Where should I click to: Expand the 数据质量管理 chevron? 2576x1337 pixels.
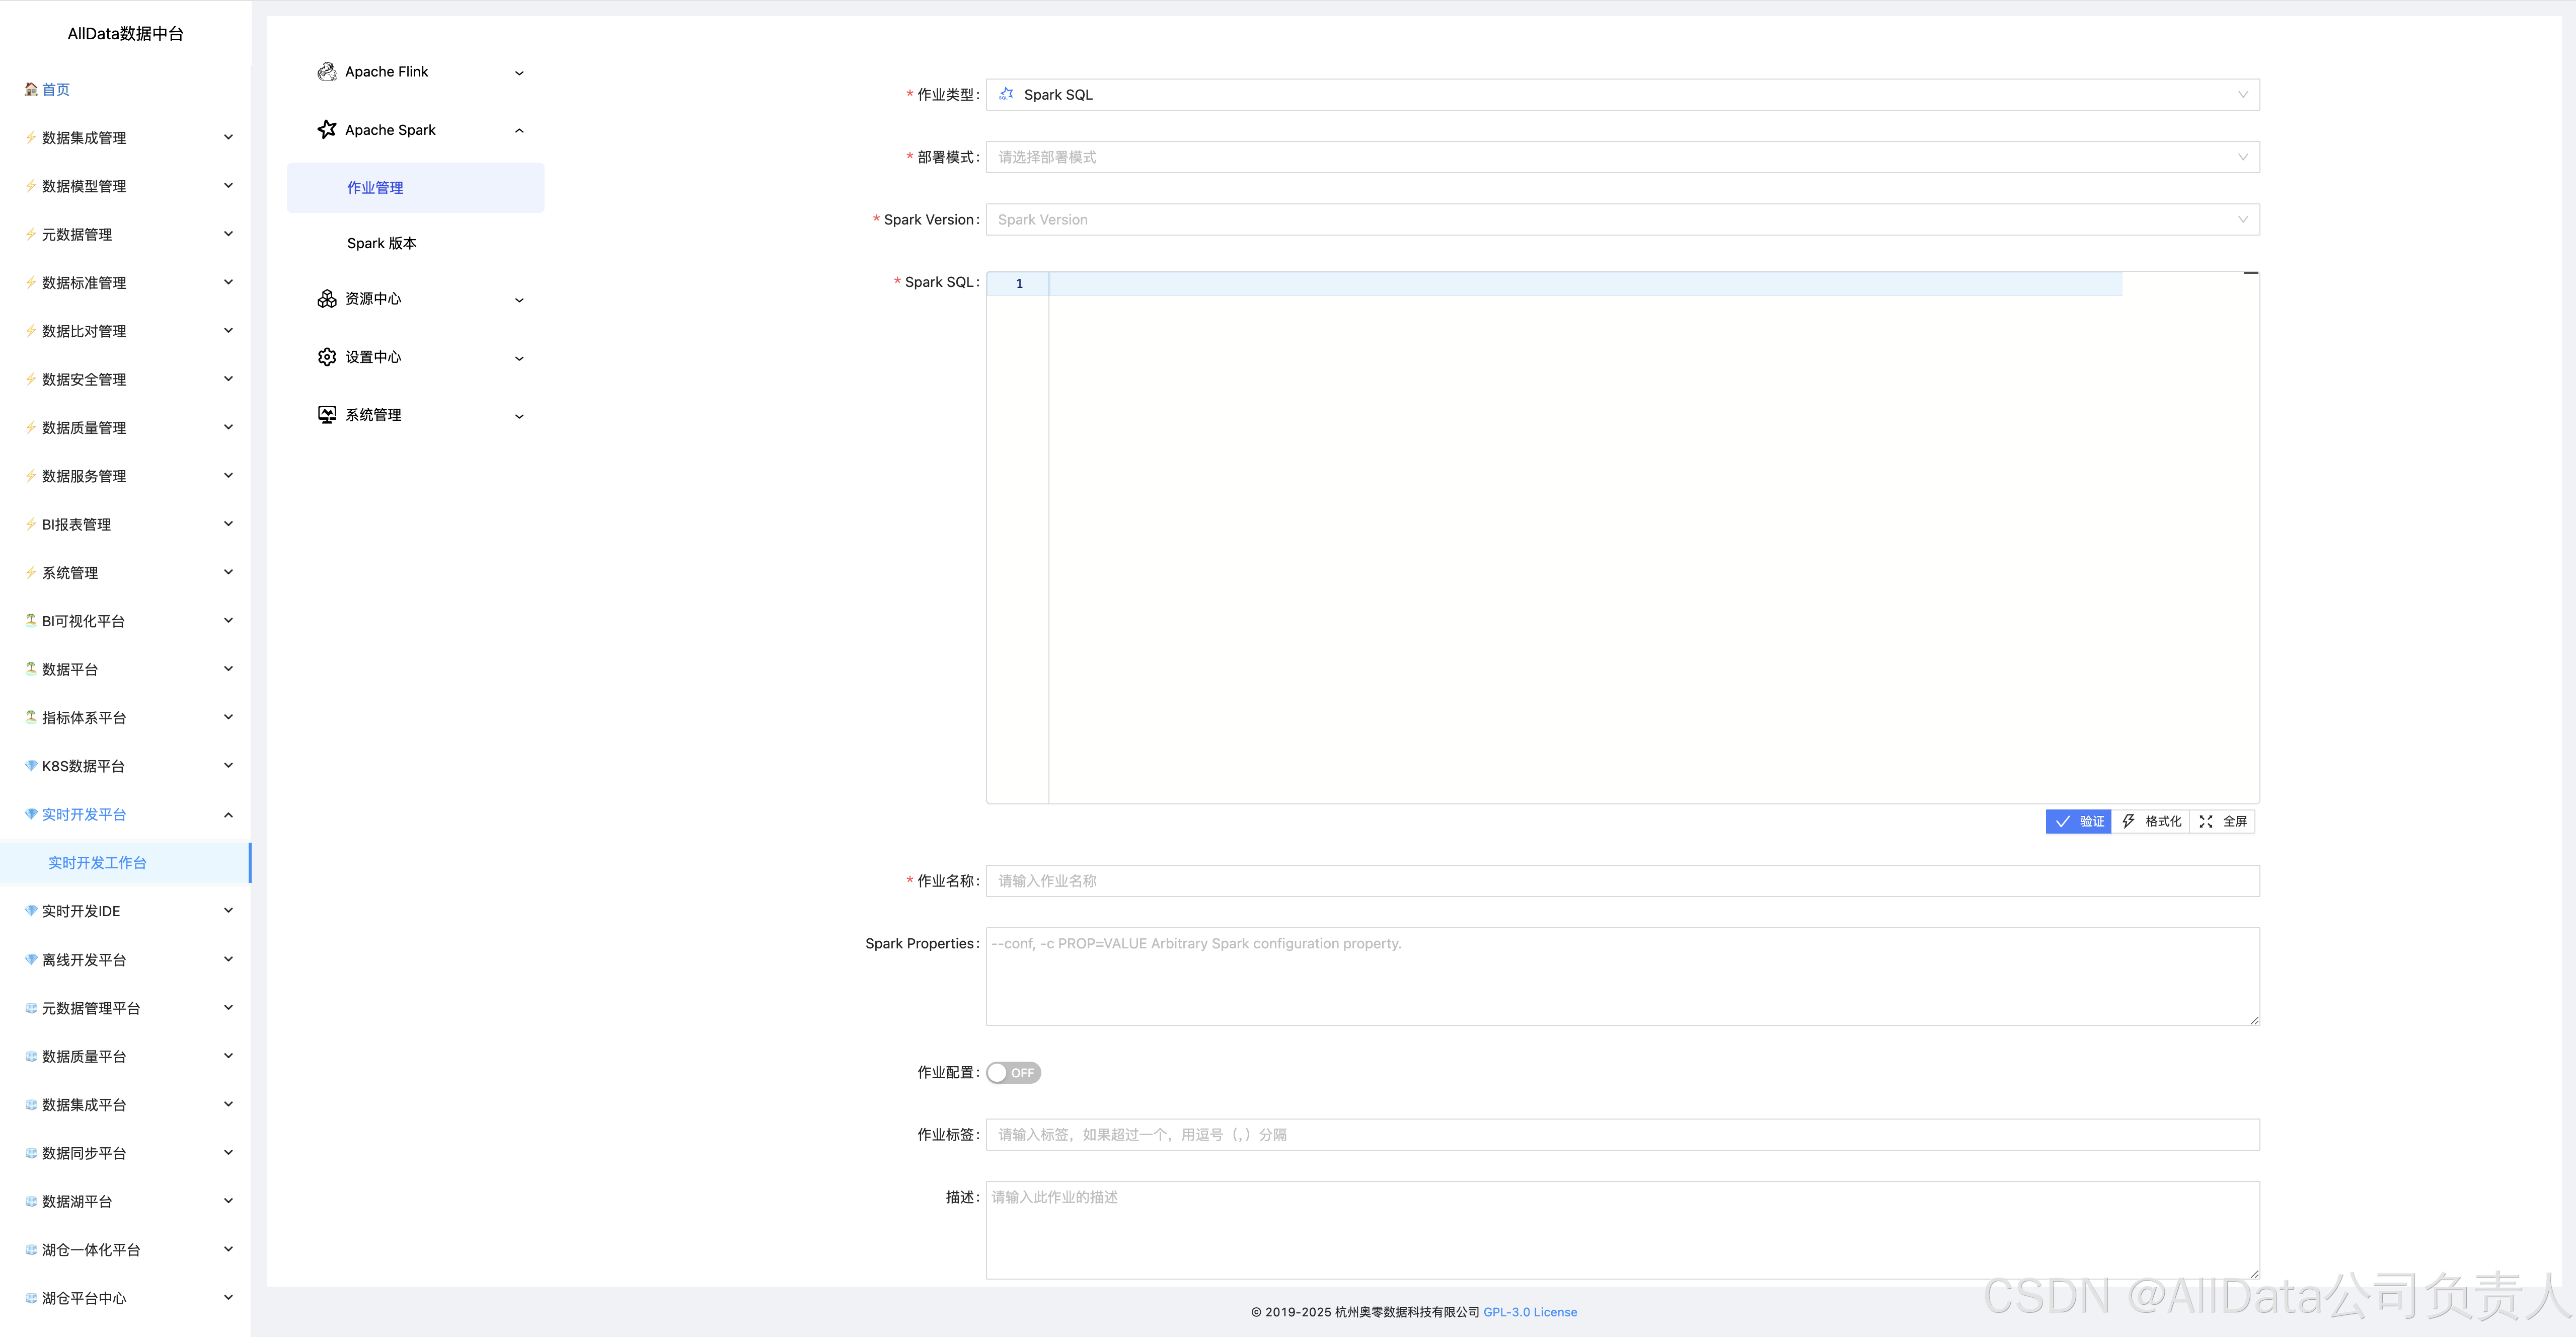228,427
